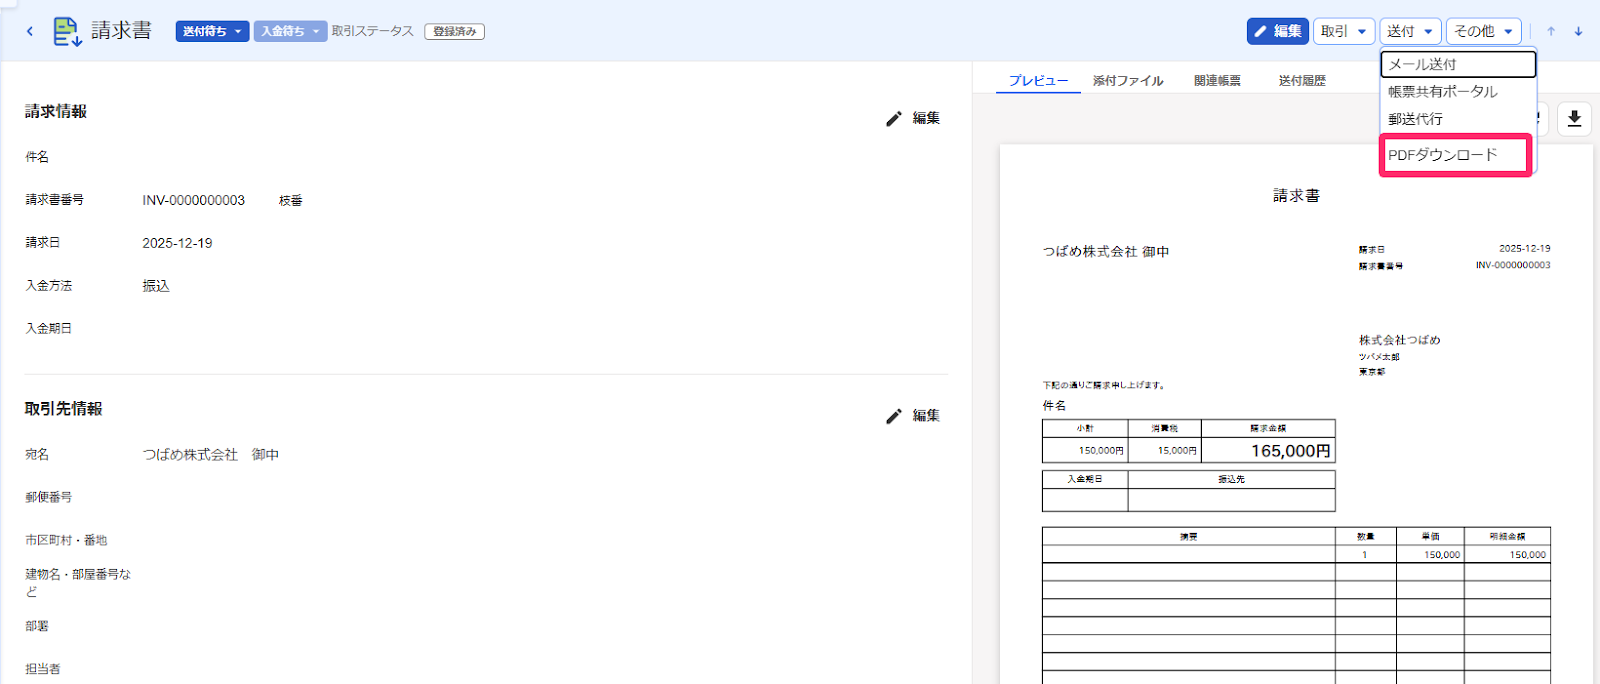Click the 入金方法 value 振込
1600x684 pixels.
pyautogui.click(x=156, y=286)
